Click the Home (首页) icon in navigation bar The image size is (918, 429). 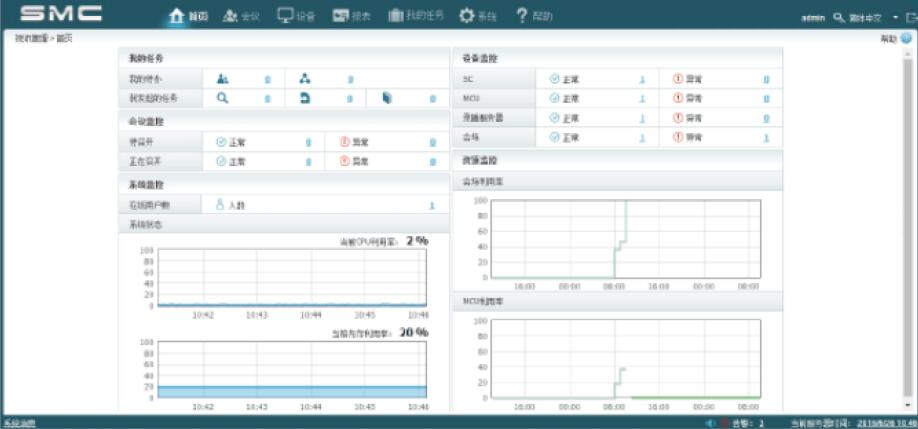[x=177, y=16]
